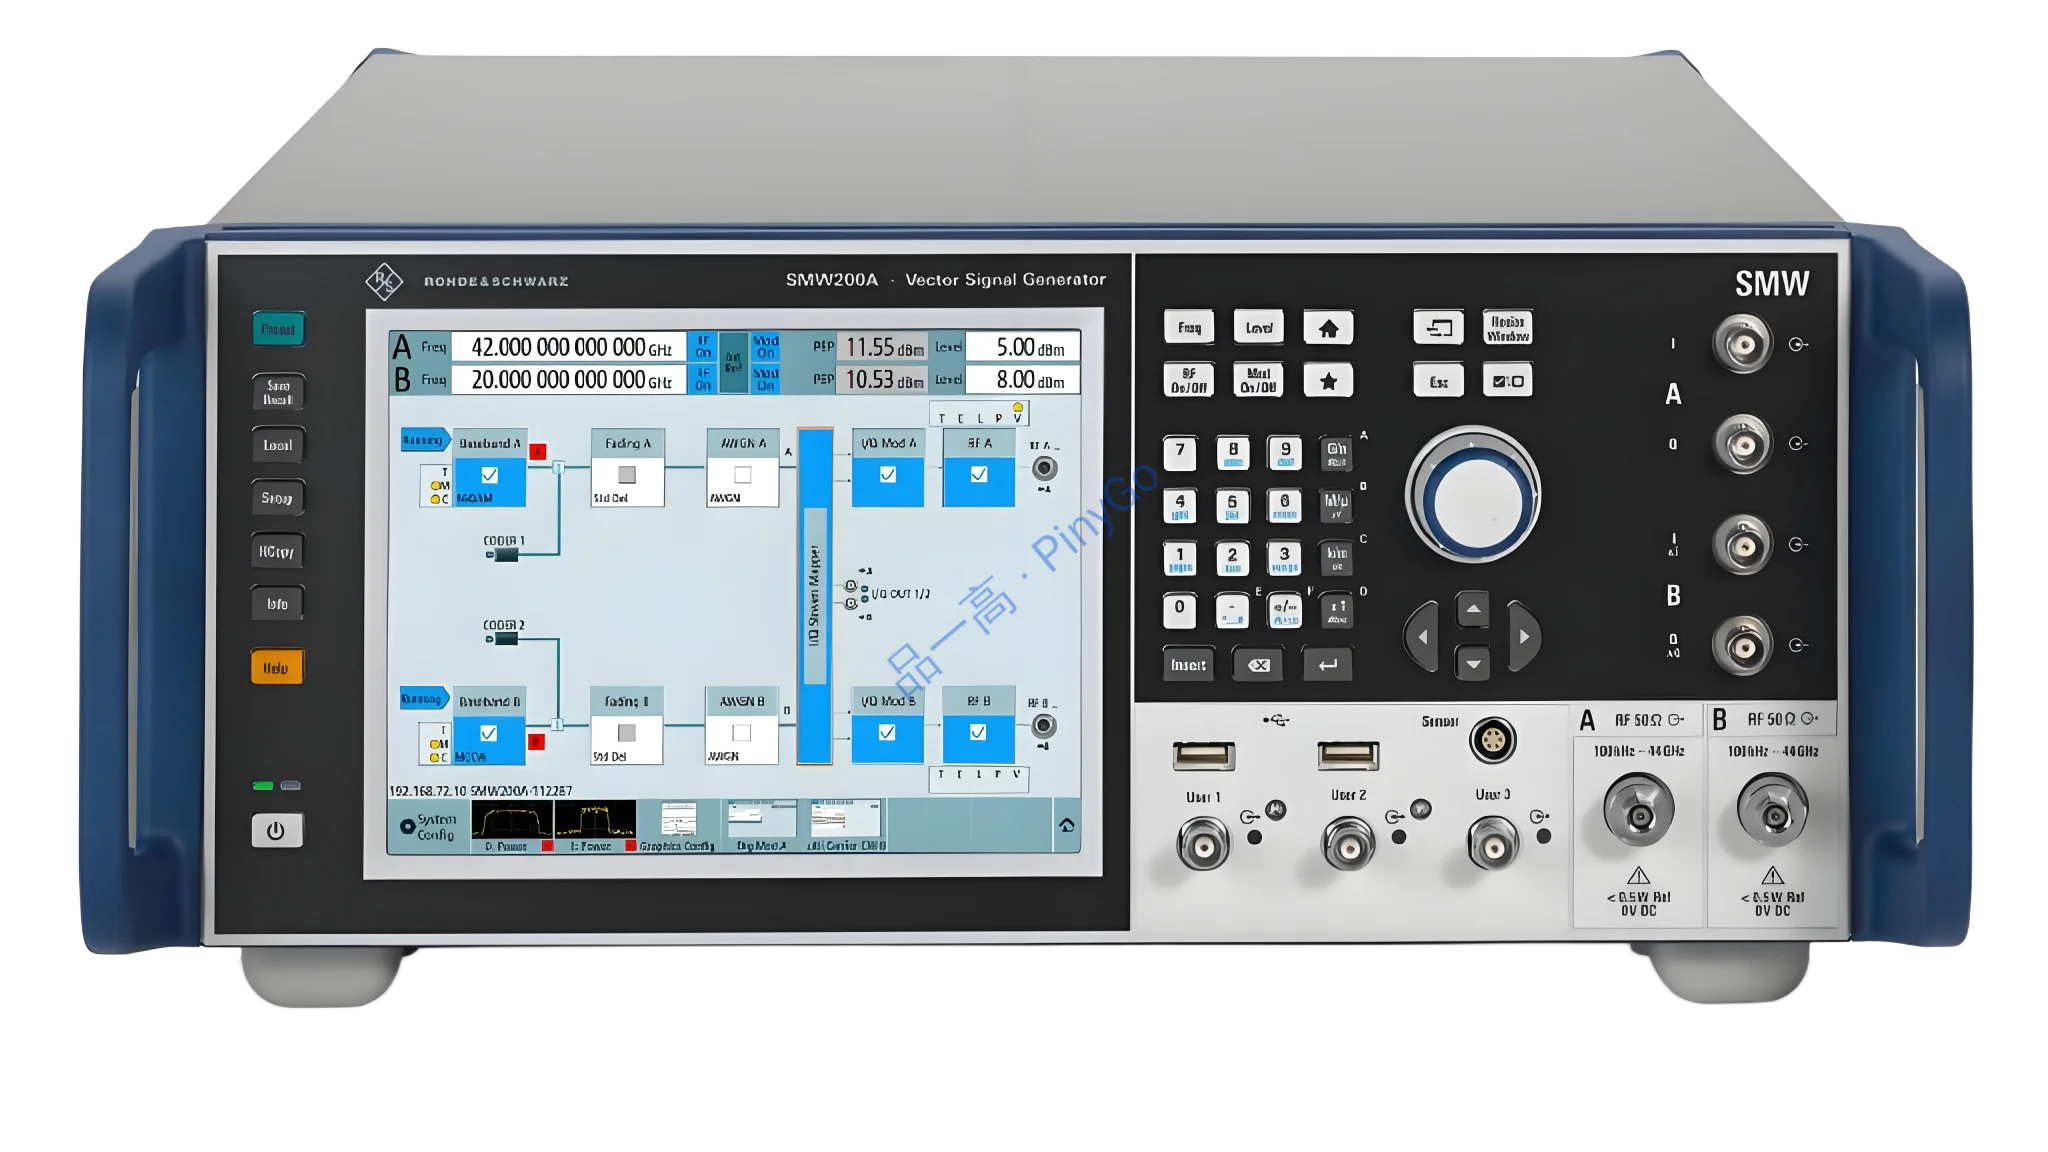
Task: Toggle the Baseband B checkbox
Action: click(489, 733)
